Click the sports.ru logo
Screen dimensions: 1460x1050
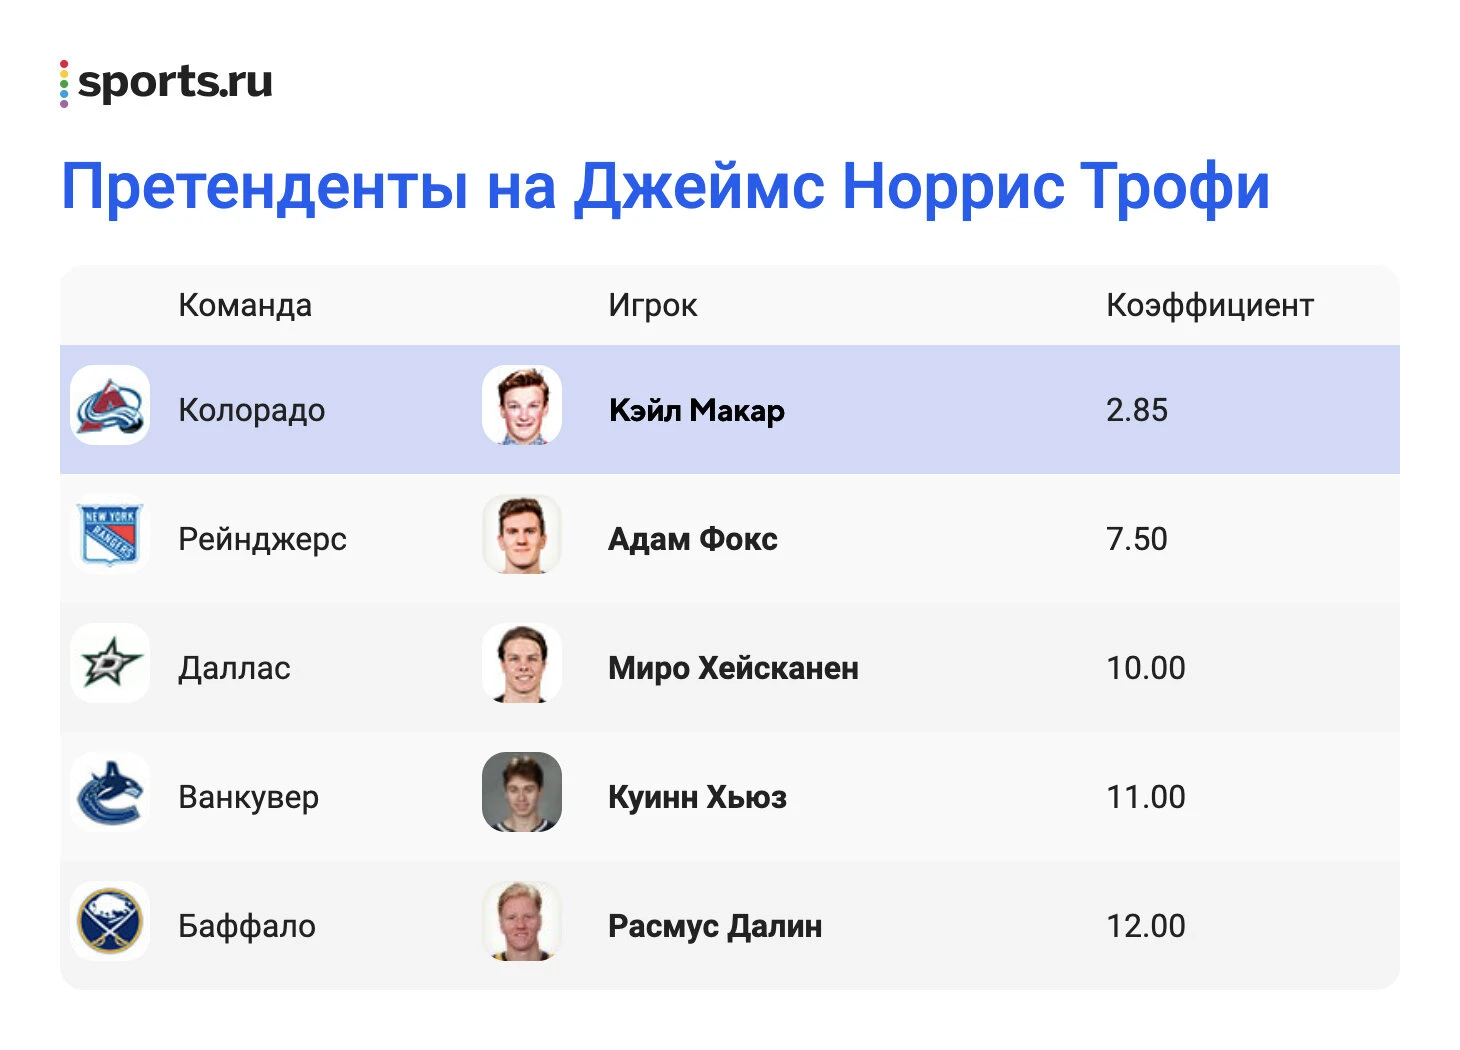166,83
